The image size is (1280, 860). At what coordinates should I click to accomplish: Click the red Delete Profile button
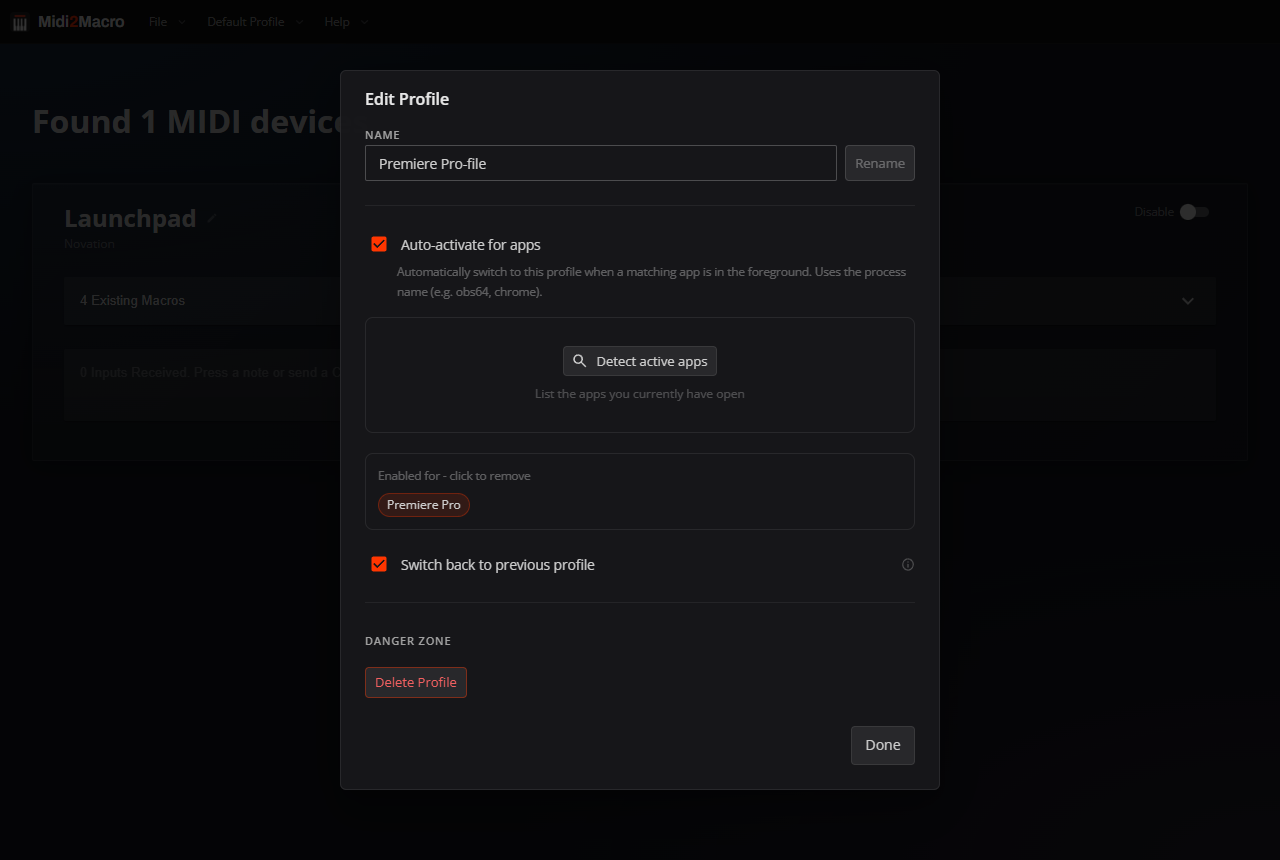tap(416, 682)
